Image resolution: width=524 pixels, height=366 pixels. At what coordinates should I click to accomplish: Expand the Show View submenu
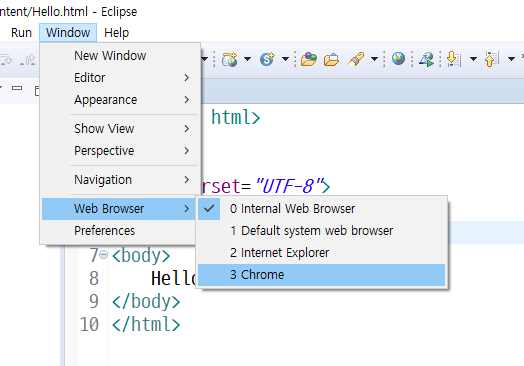pos(120,129)
